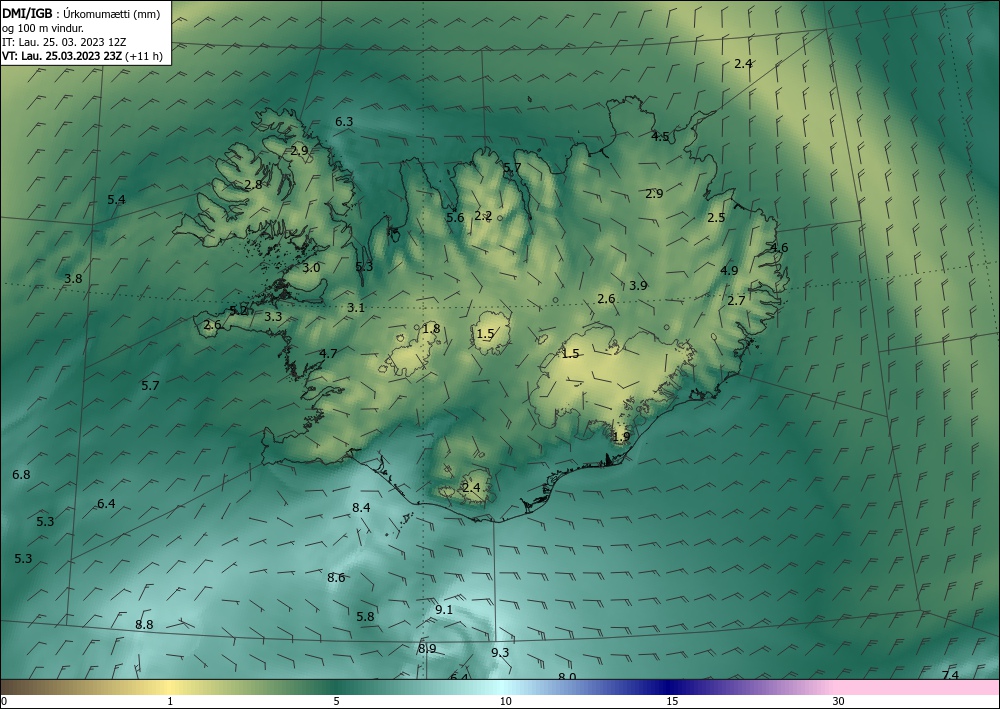1000x709 pixels.
Task: Select the 1.5 value on Hofsjökull glacier
Action: point(485,333)
